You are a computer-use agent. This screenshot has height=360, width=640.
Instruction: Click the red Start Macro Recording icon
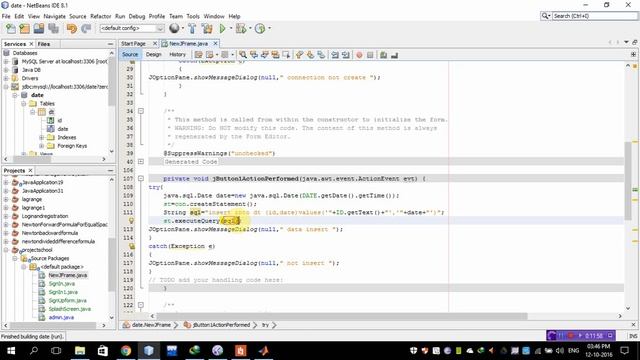tap(359, 55)
